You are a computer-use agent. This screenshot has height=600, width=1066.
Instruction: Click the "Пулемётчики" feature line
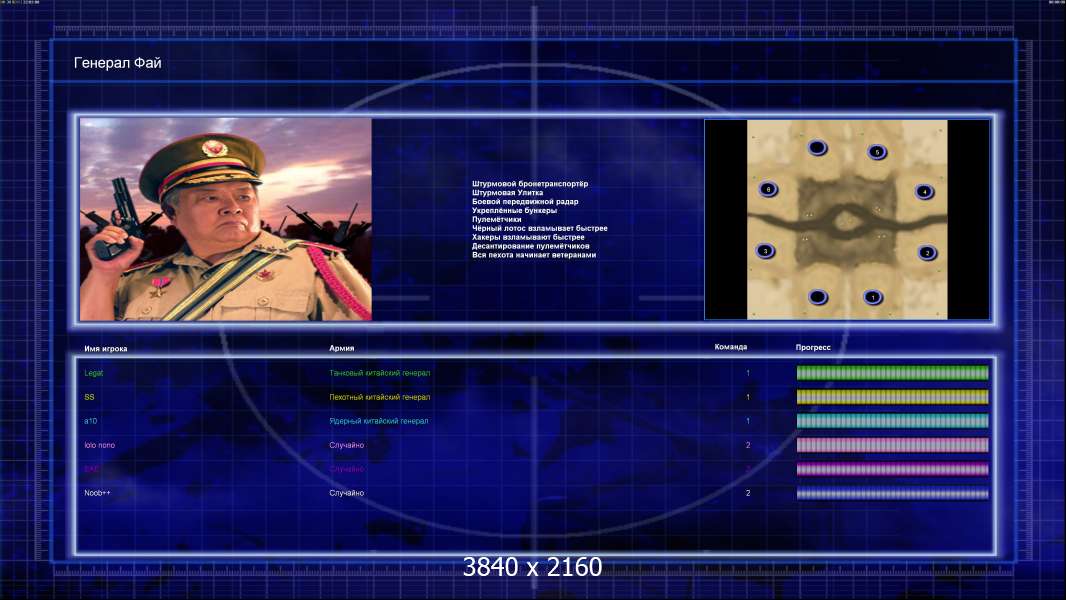click(496, 219)
